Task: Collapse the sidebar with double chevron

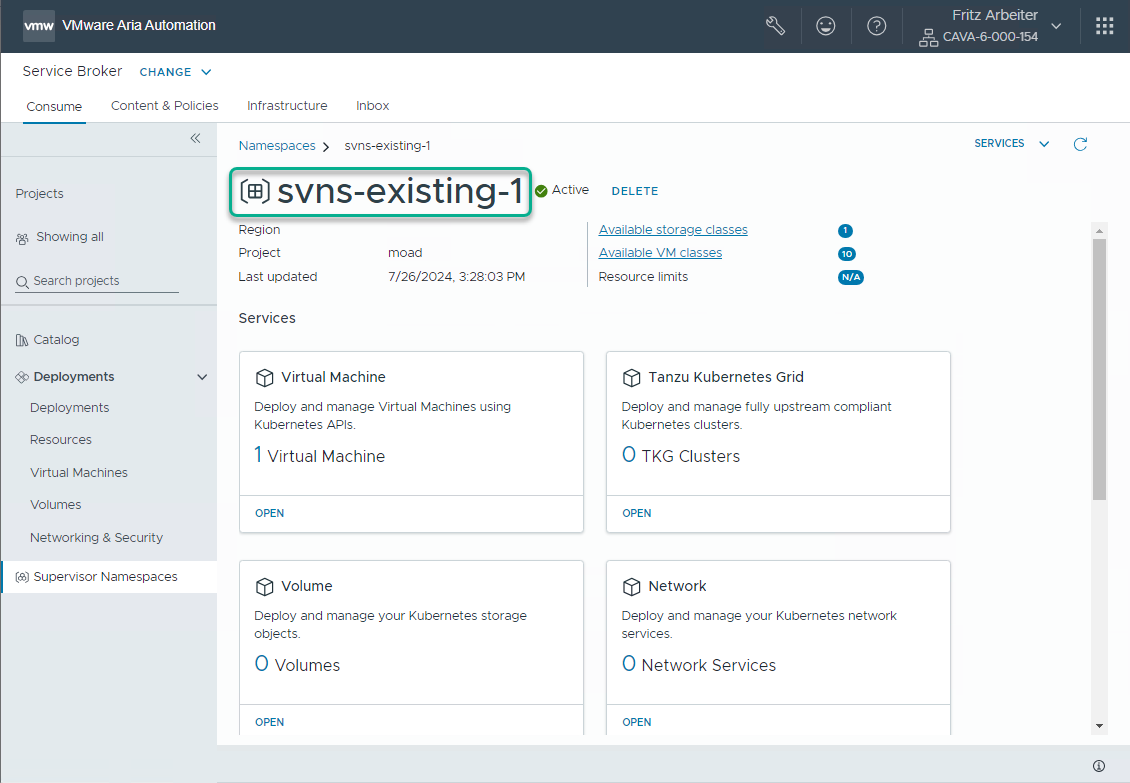Action: (x=195, y=138)
